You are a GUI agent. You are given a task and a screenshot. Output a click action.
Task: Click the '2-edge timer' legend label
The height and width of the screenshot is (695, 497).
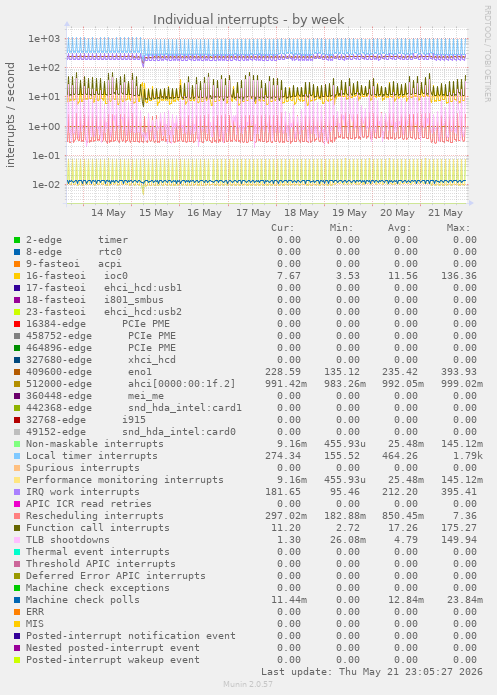click(x=77, y=240)
